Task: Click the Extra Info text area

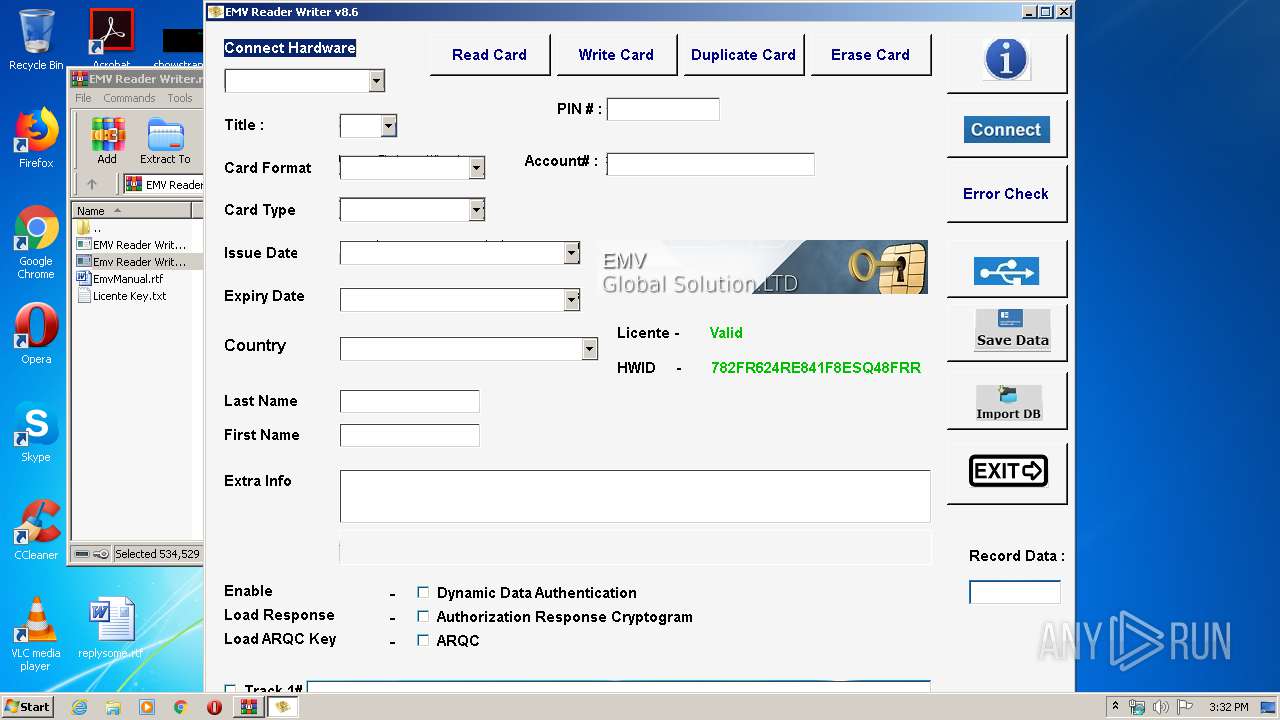Action: pos(635,496)
